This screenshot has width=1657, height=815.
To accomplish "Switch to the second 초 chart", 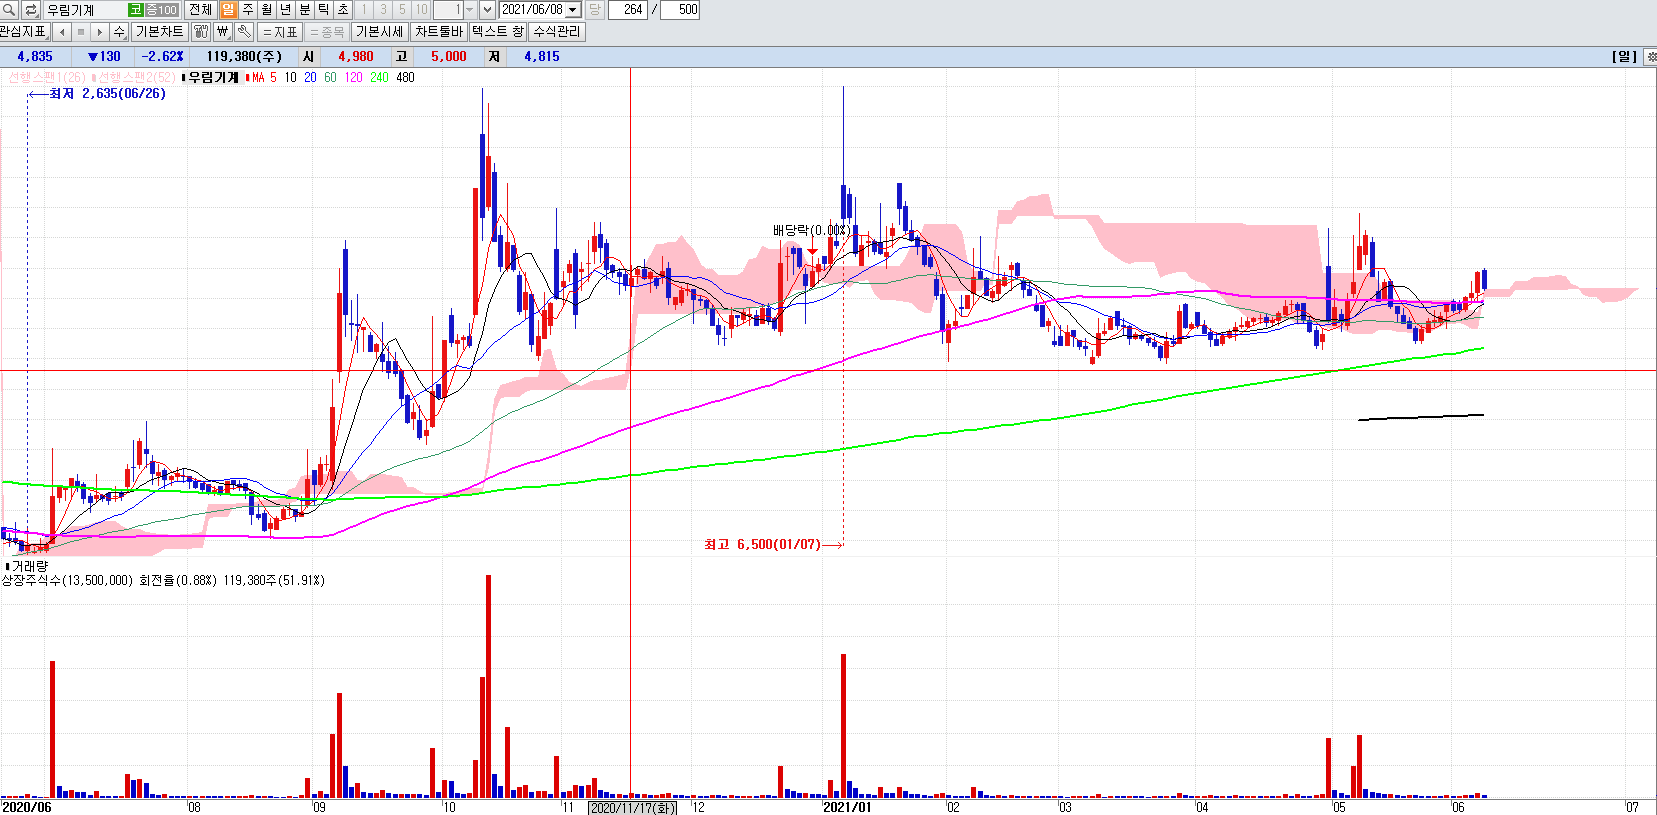I will click(x=343, y=10).
